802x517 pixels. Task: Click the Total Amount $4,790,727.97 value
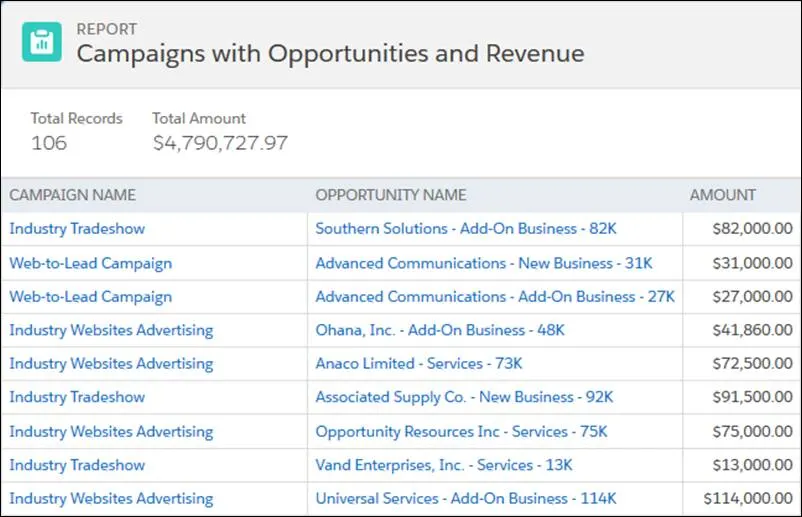point(220,143)
